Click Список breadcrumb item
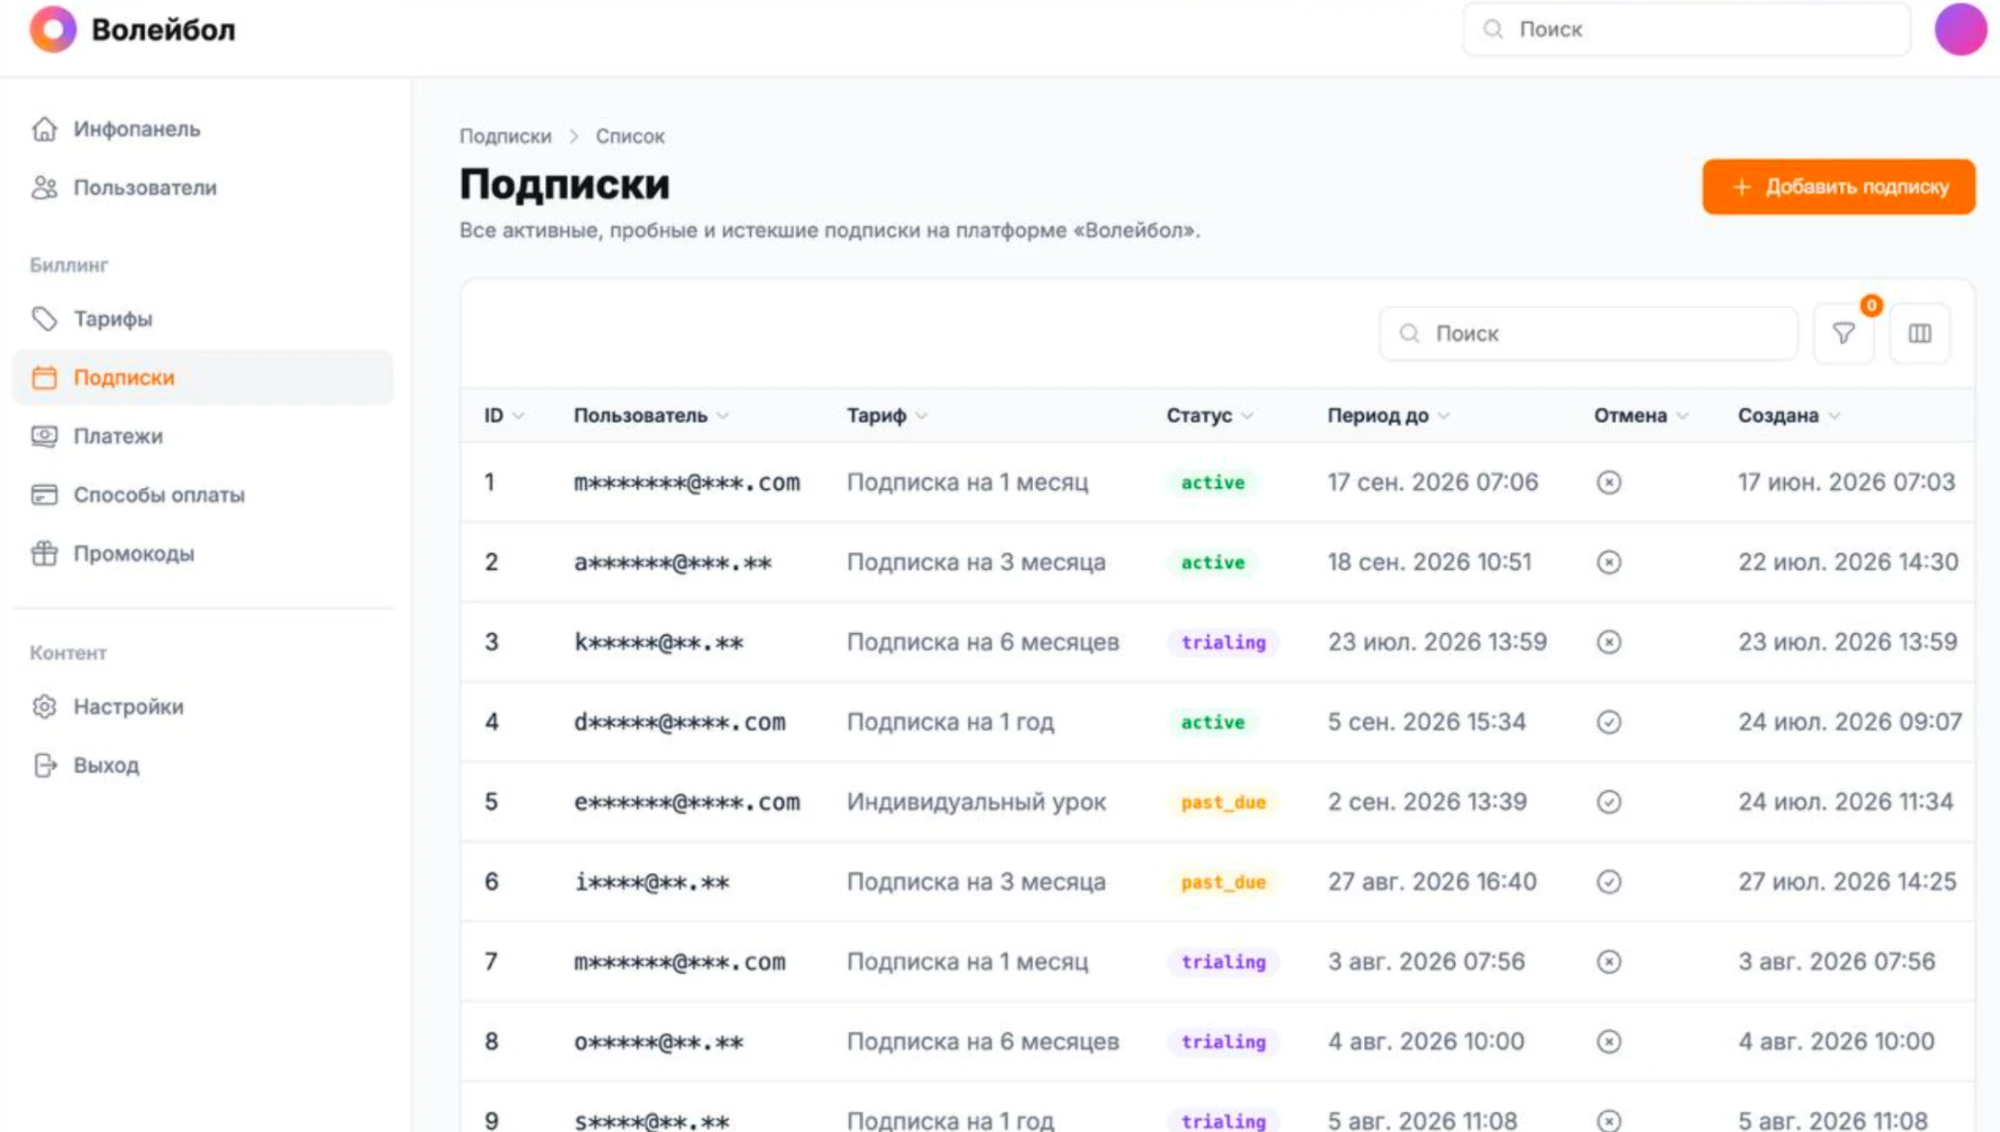 click(x=630, y=137)
